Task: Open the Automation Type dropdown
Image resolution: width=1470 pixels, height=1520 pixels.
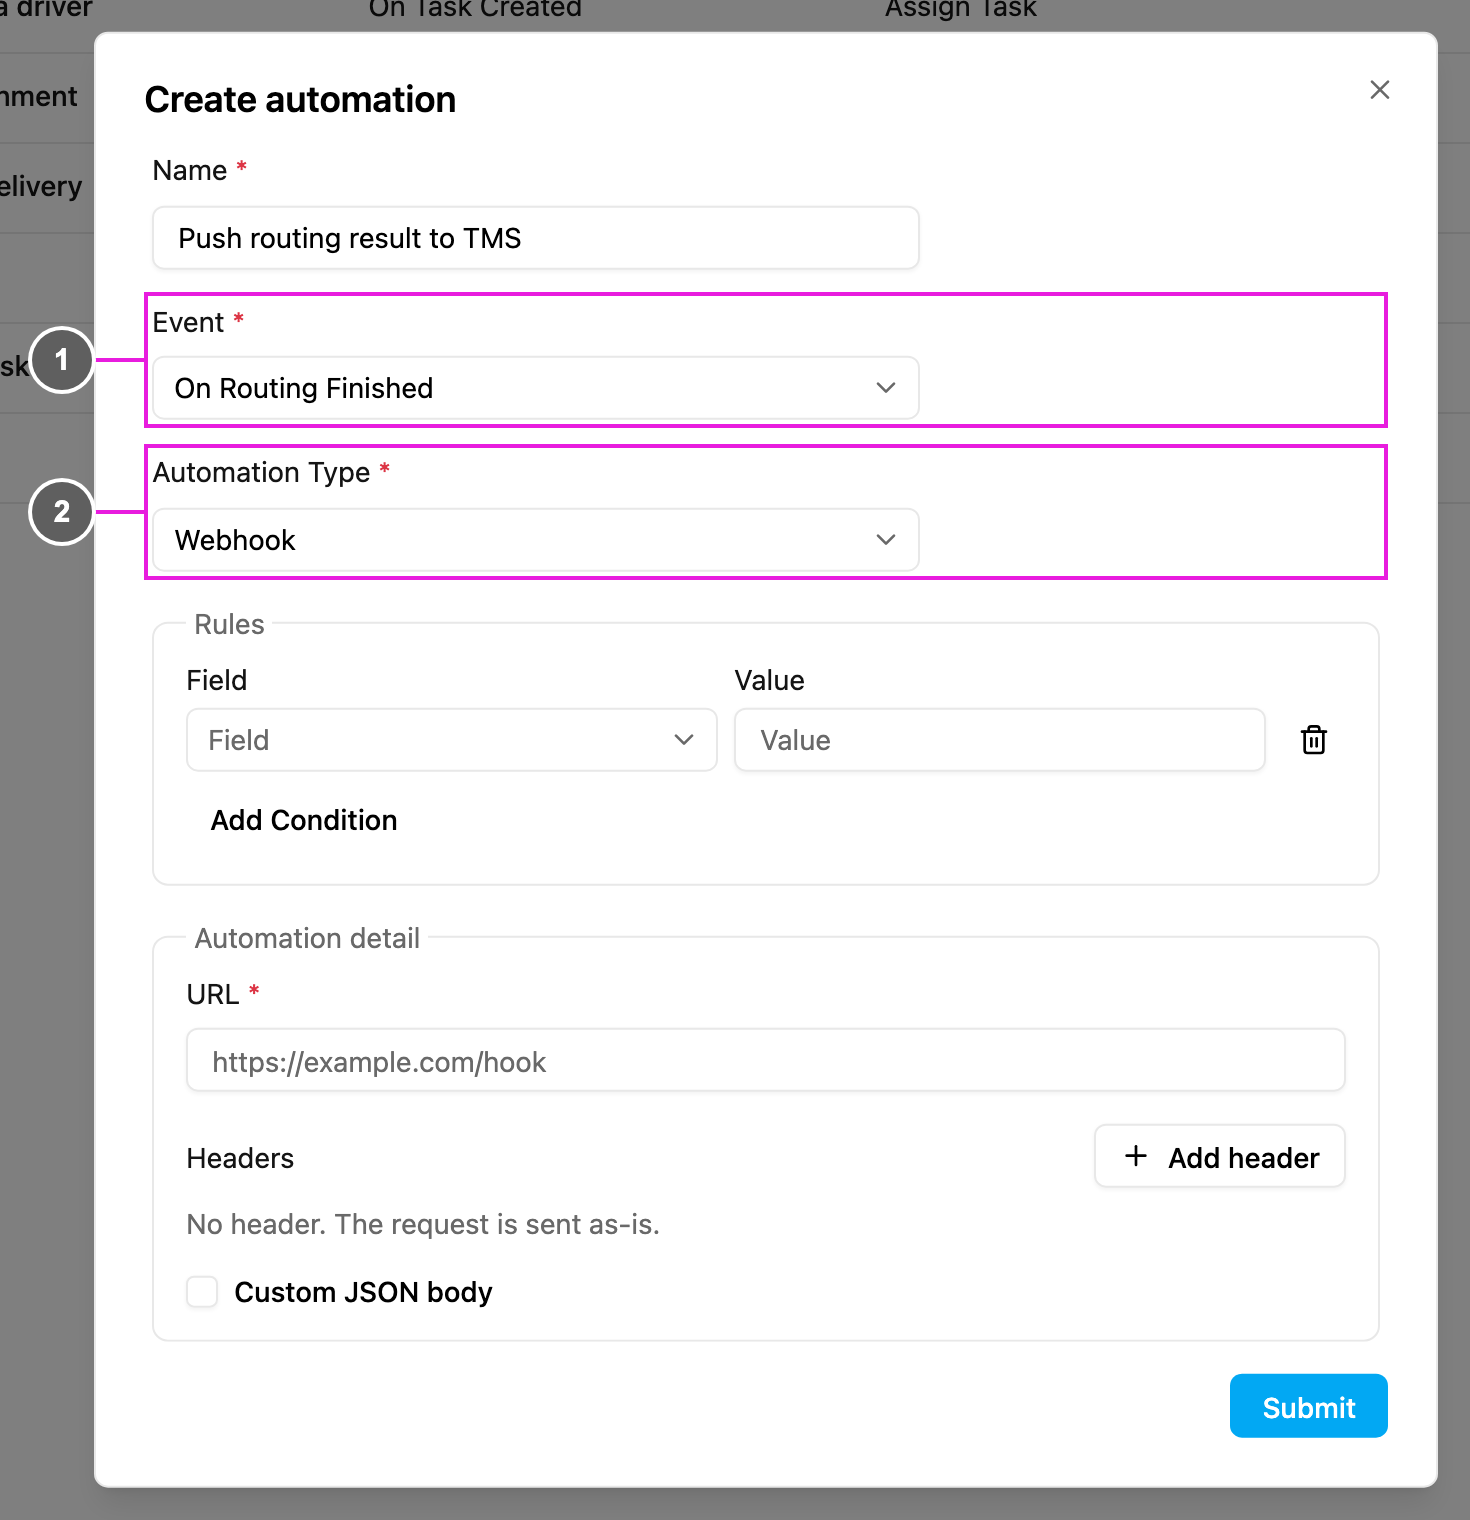Action: pyautogui.click(x=536, y=540)
